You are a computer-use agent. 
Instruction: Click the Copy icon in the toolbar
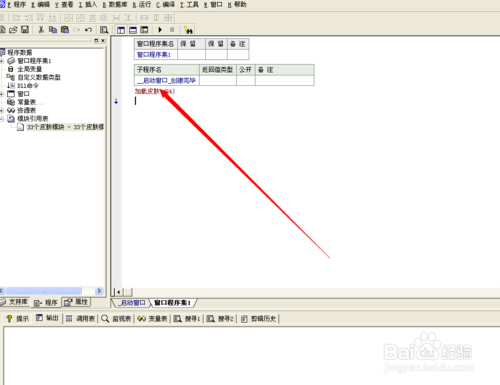click(x=53, y=30)
